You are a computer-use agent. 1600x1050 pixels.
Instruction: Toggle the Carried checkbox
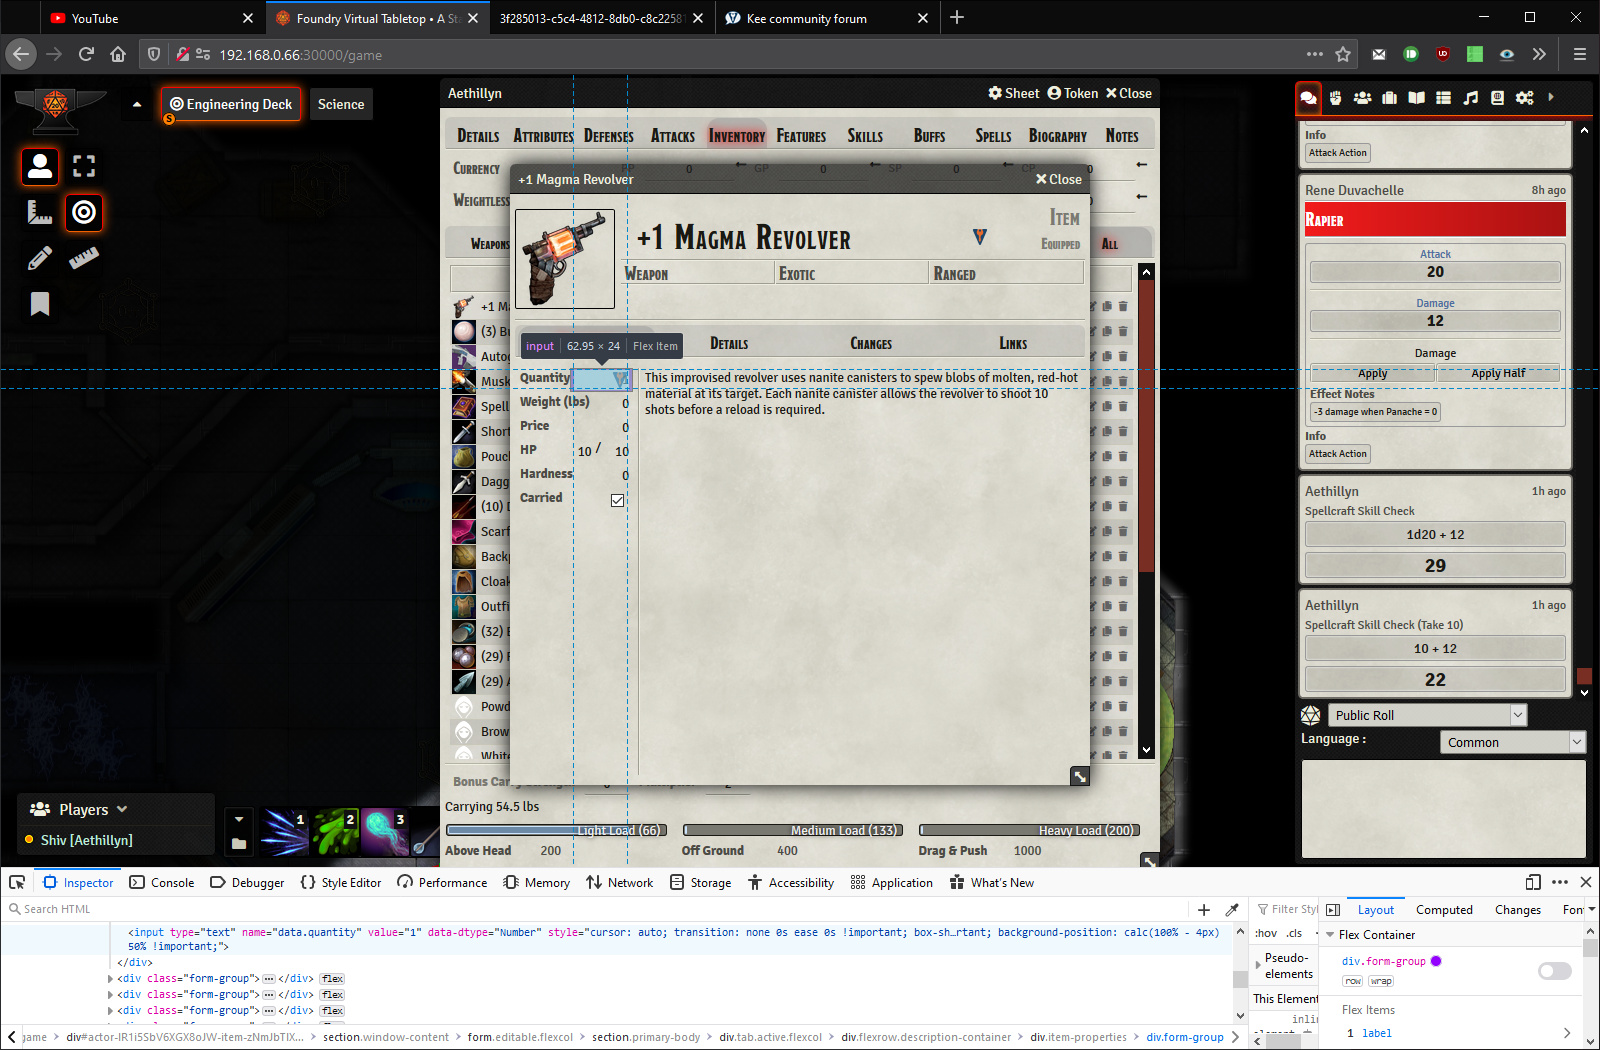pyautogui.click(x=618, y=500)
